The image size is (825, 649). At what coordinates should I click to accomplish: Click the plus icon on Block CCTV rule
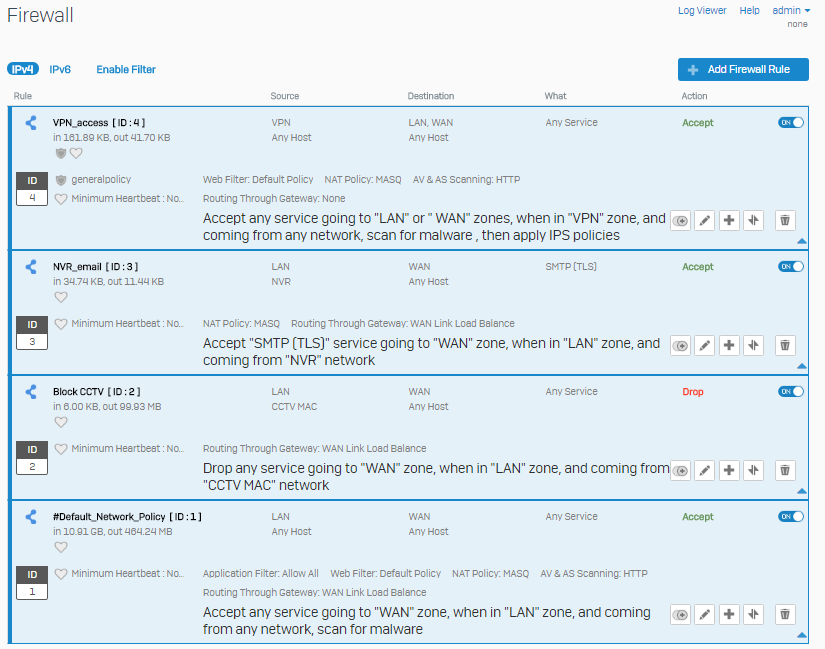pos(729,470)
